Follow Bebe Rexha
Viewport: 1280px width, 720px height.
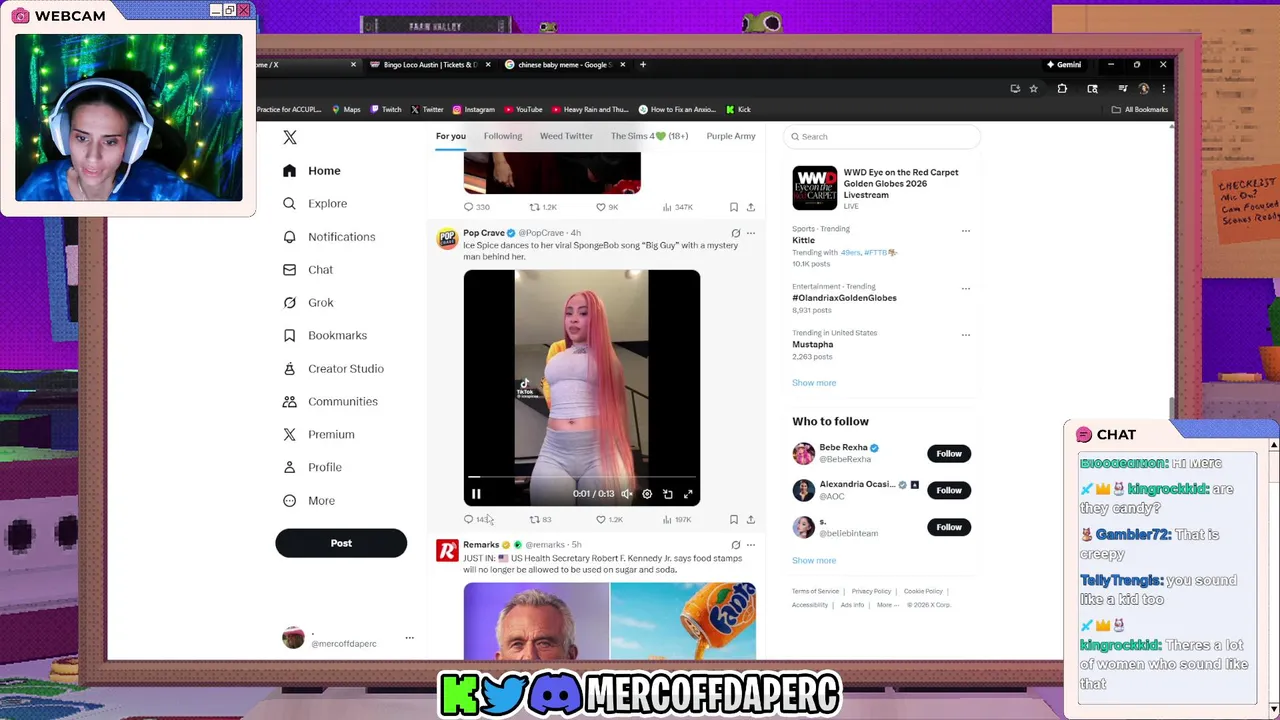coord(949,454)
